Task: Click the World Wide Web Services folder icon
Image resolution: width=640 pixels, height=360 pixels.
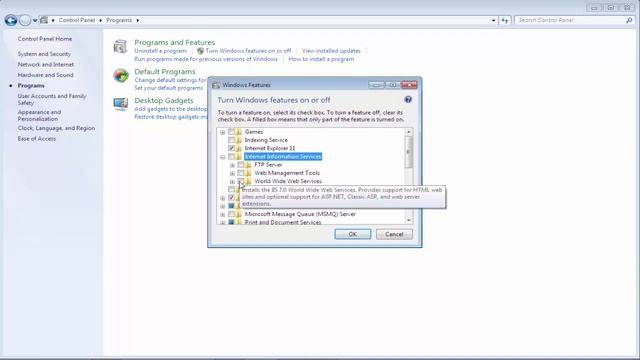Action: pos(248,181)
